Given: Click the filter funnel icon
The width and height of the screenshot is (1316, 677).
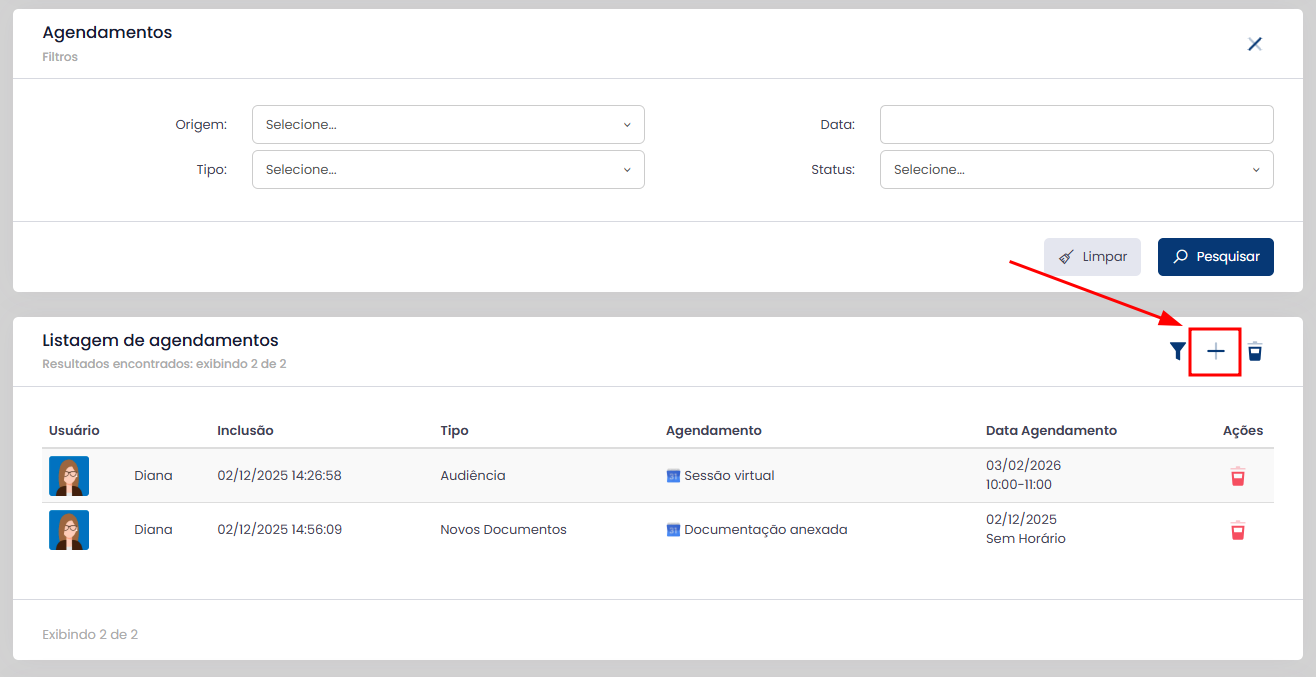Looking at the screenshot, I should point(1178,351).
